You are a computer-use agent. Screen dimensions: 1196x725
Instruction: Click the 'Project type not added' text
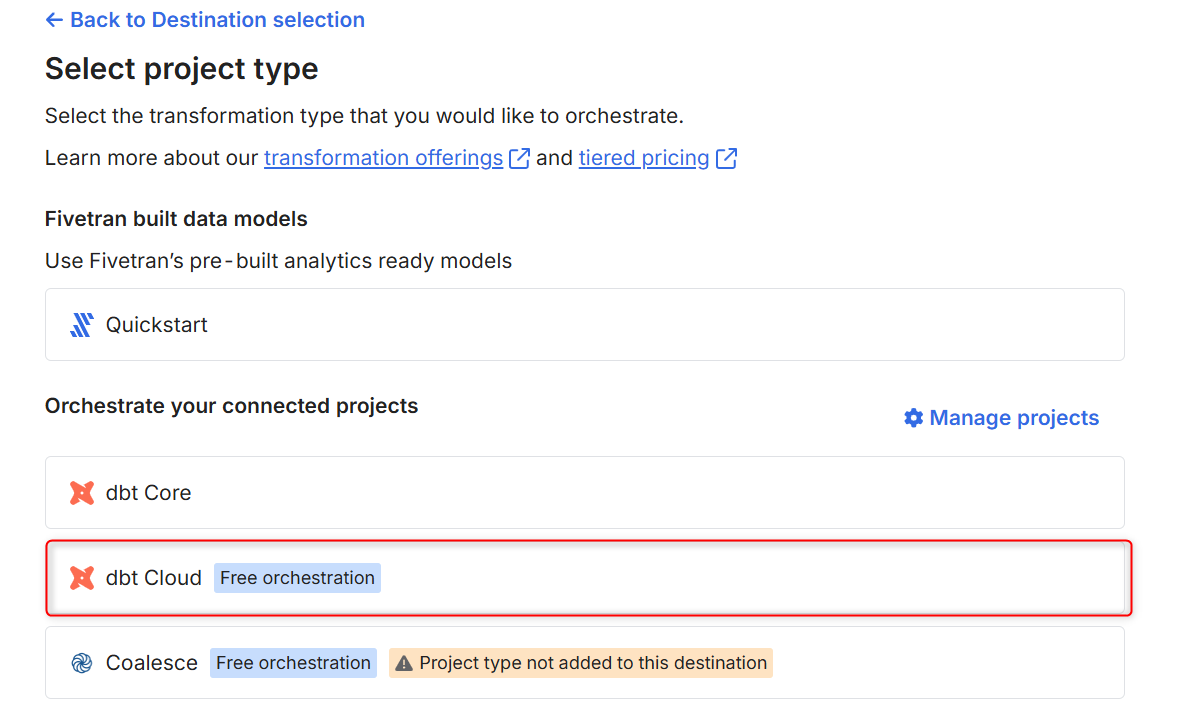click(x=593, y=663)
